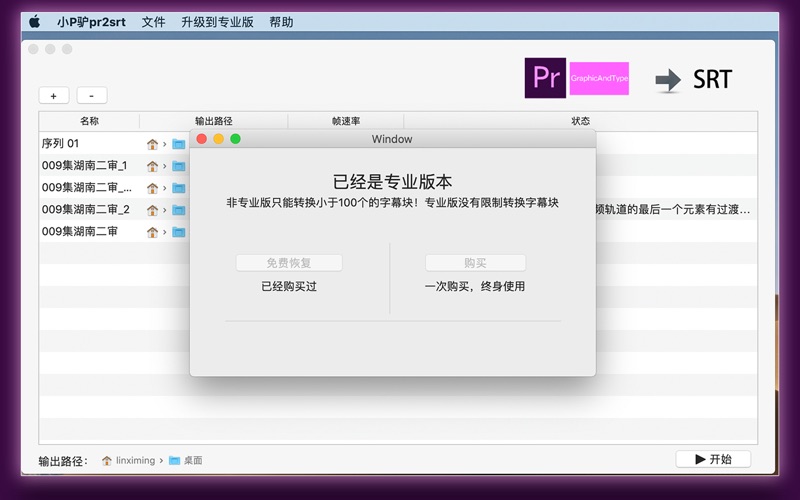
Task: Minimize the Window dialog with yellow button
Action: tap(218, 139)
